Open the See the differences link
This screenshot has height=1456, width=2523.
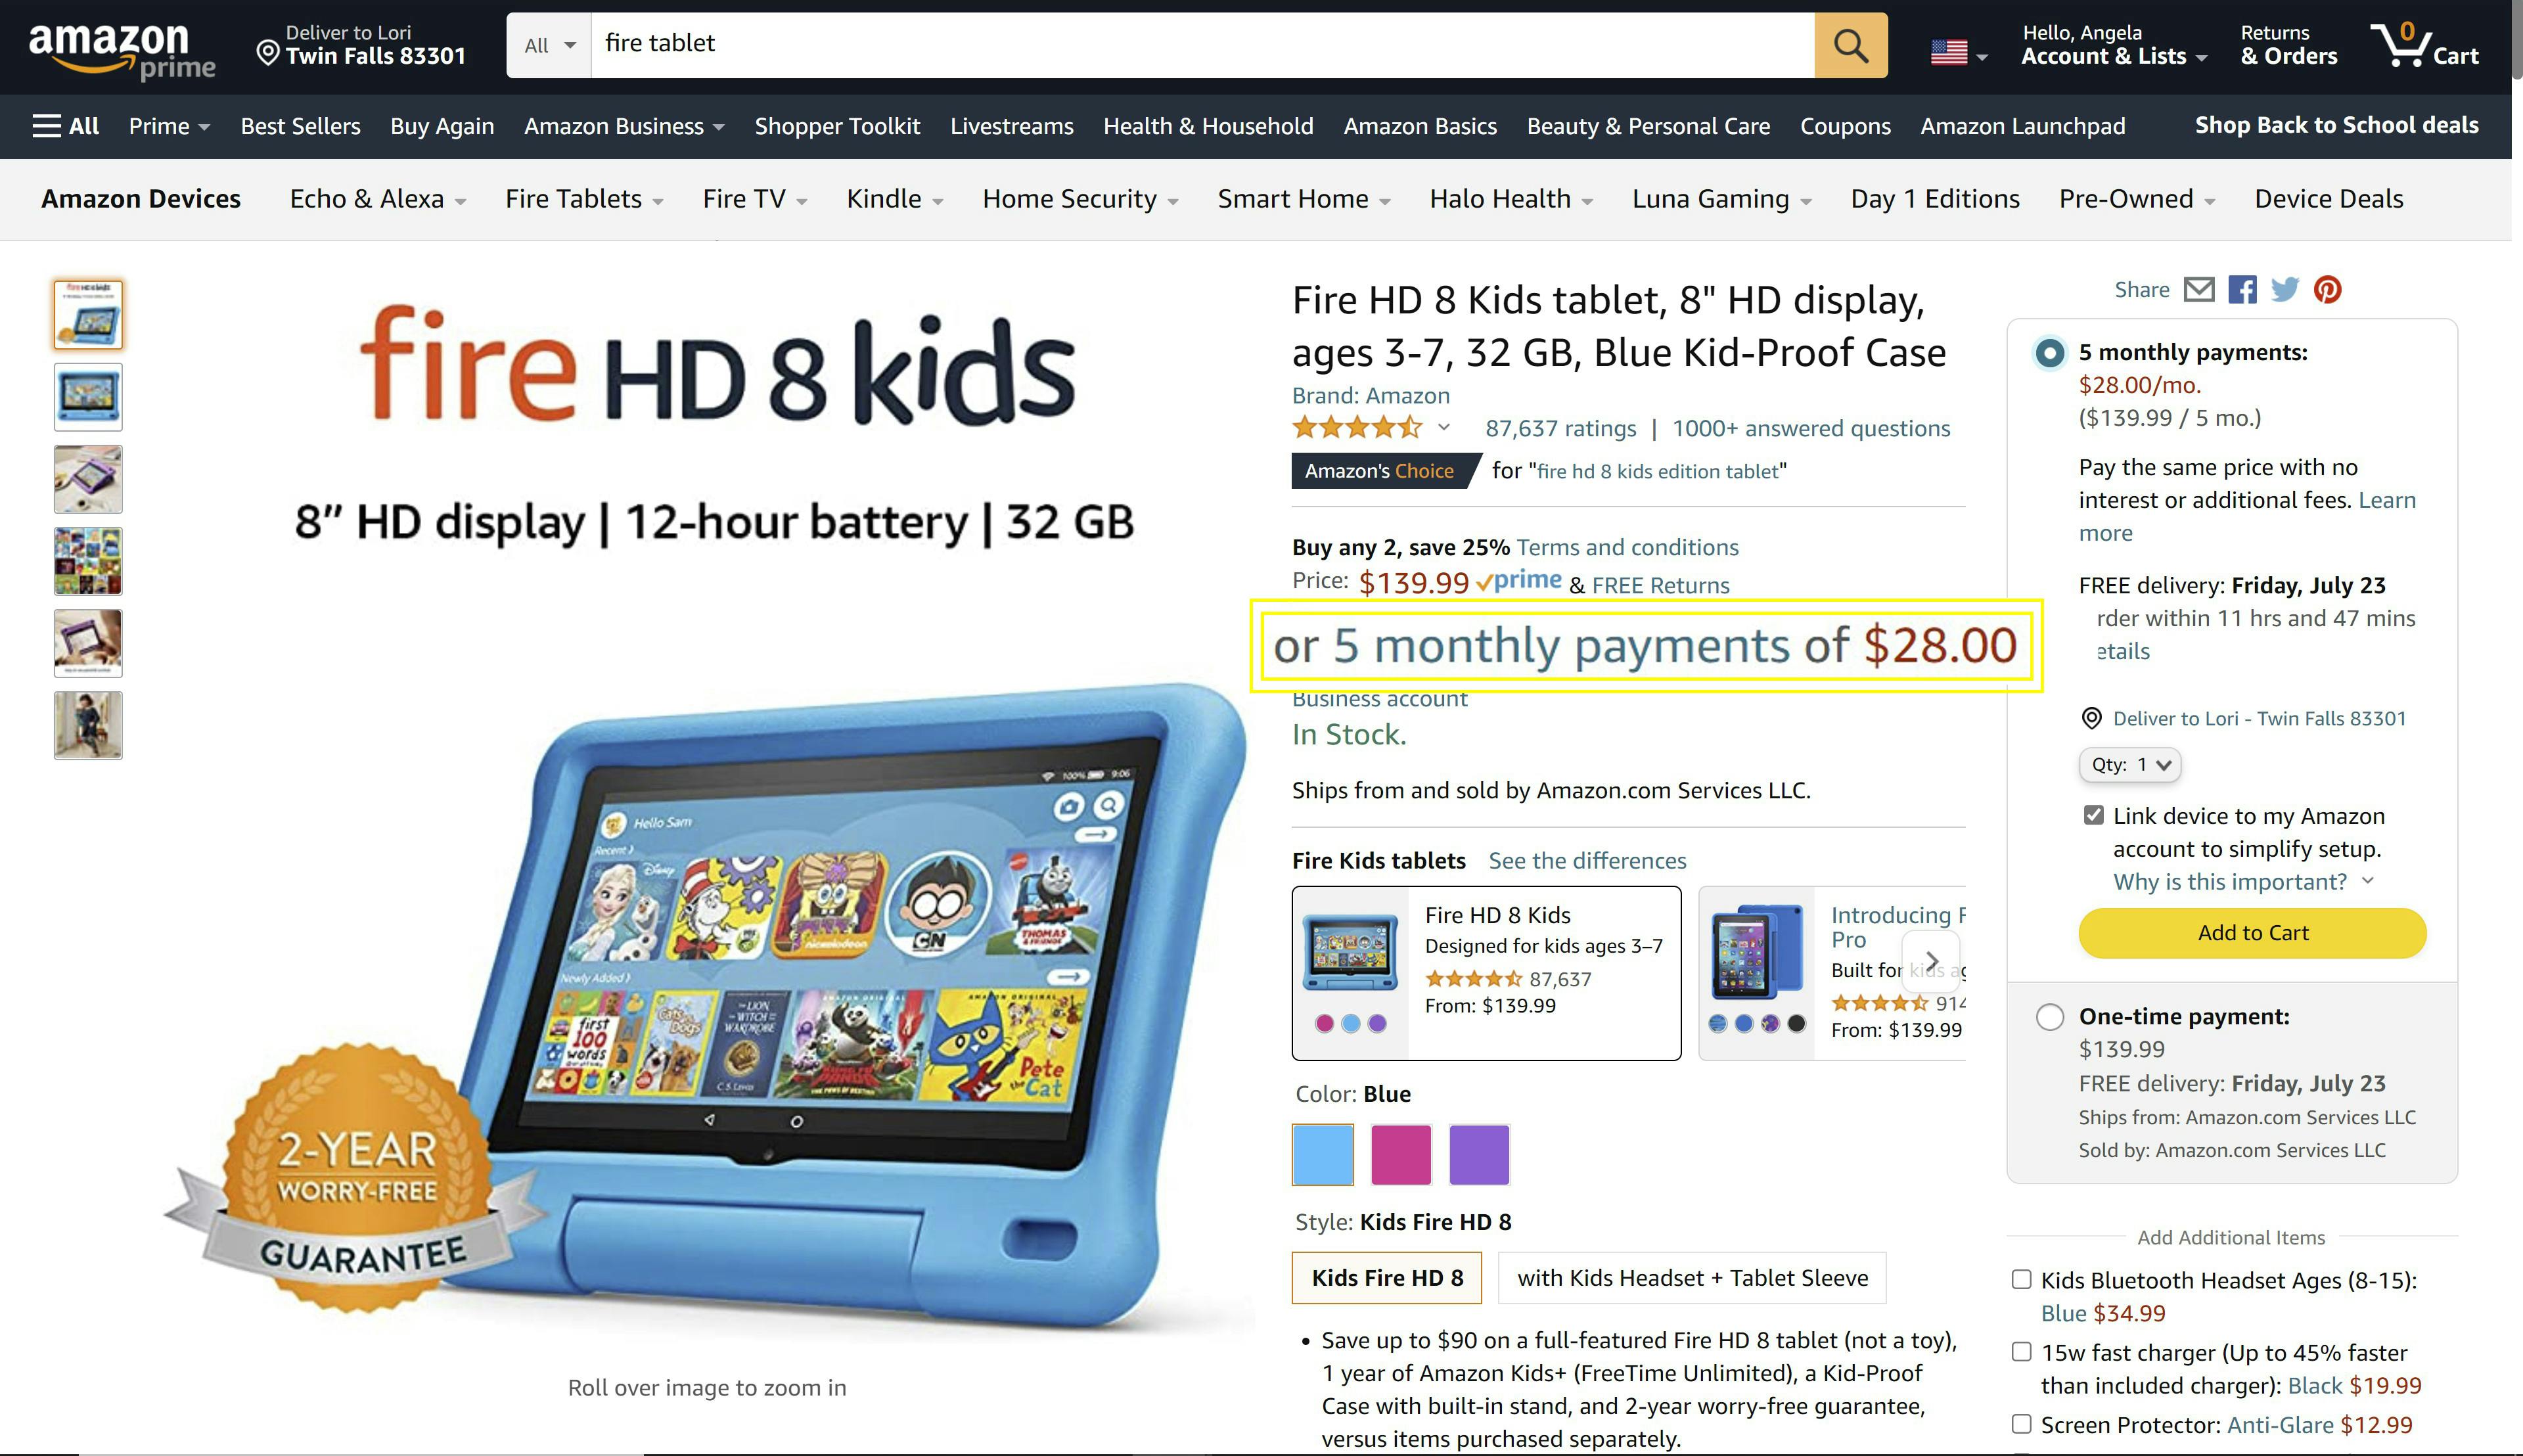click(1587, 861)
